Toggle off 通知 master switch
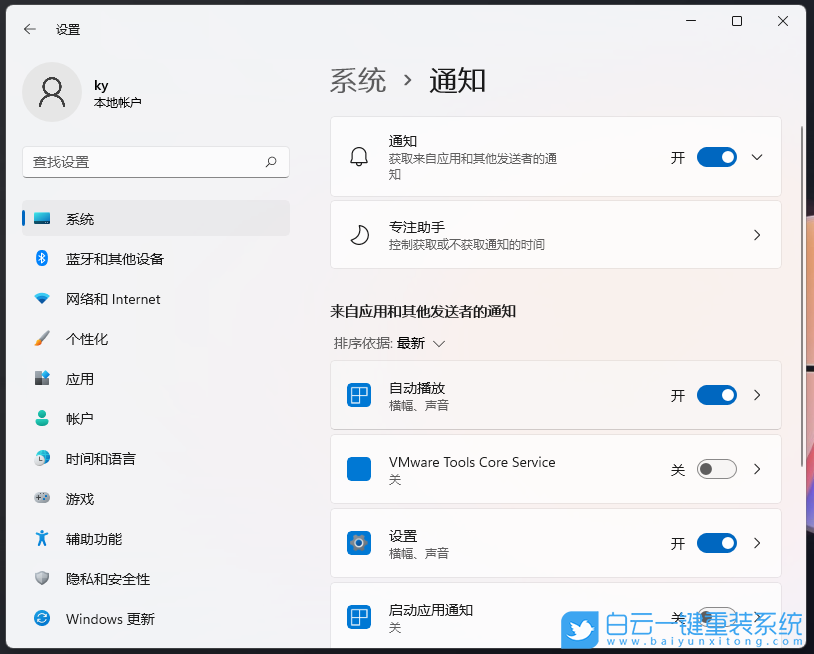This screenshot has width=814, height=654. (716, 156)
